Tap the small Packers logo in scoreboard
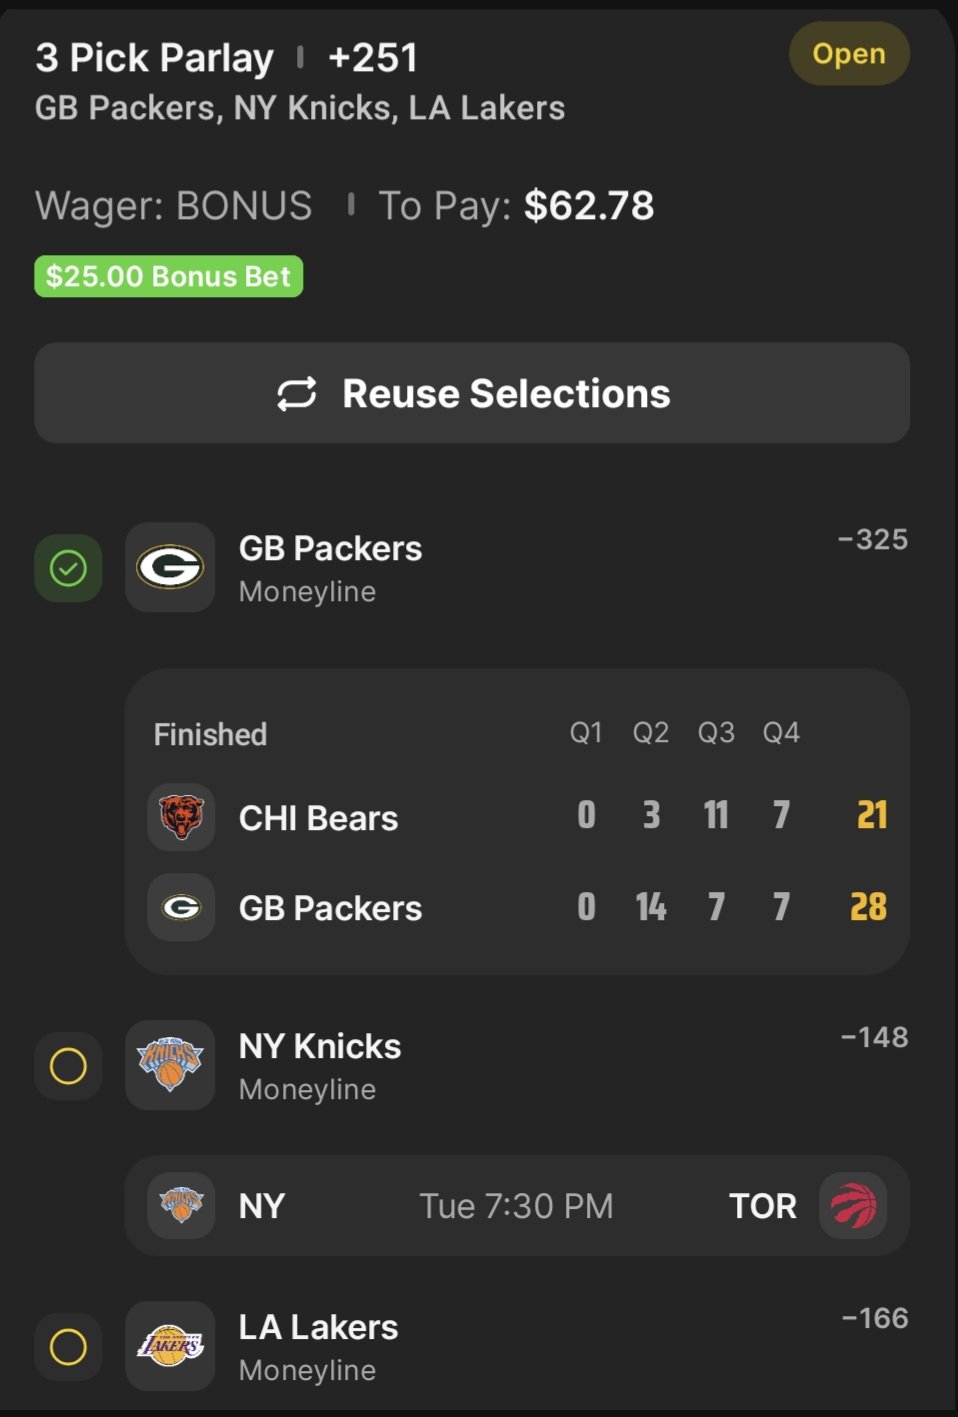The width and height of the screenshot is (958, 1417). tap(181, 907)
